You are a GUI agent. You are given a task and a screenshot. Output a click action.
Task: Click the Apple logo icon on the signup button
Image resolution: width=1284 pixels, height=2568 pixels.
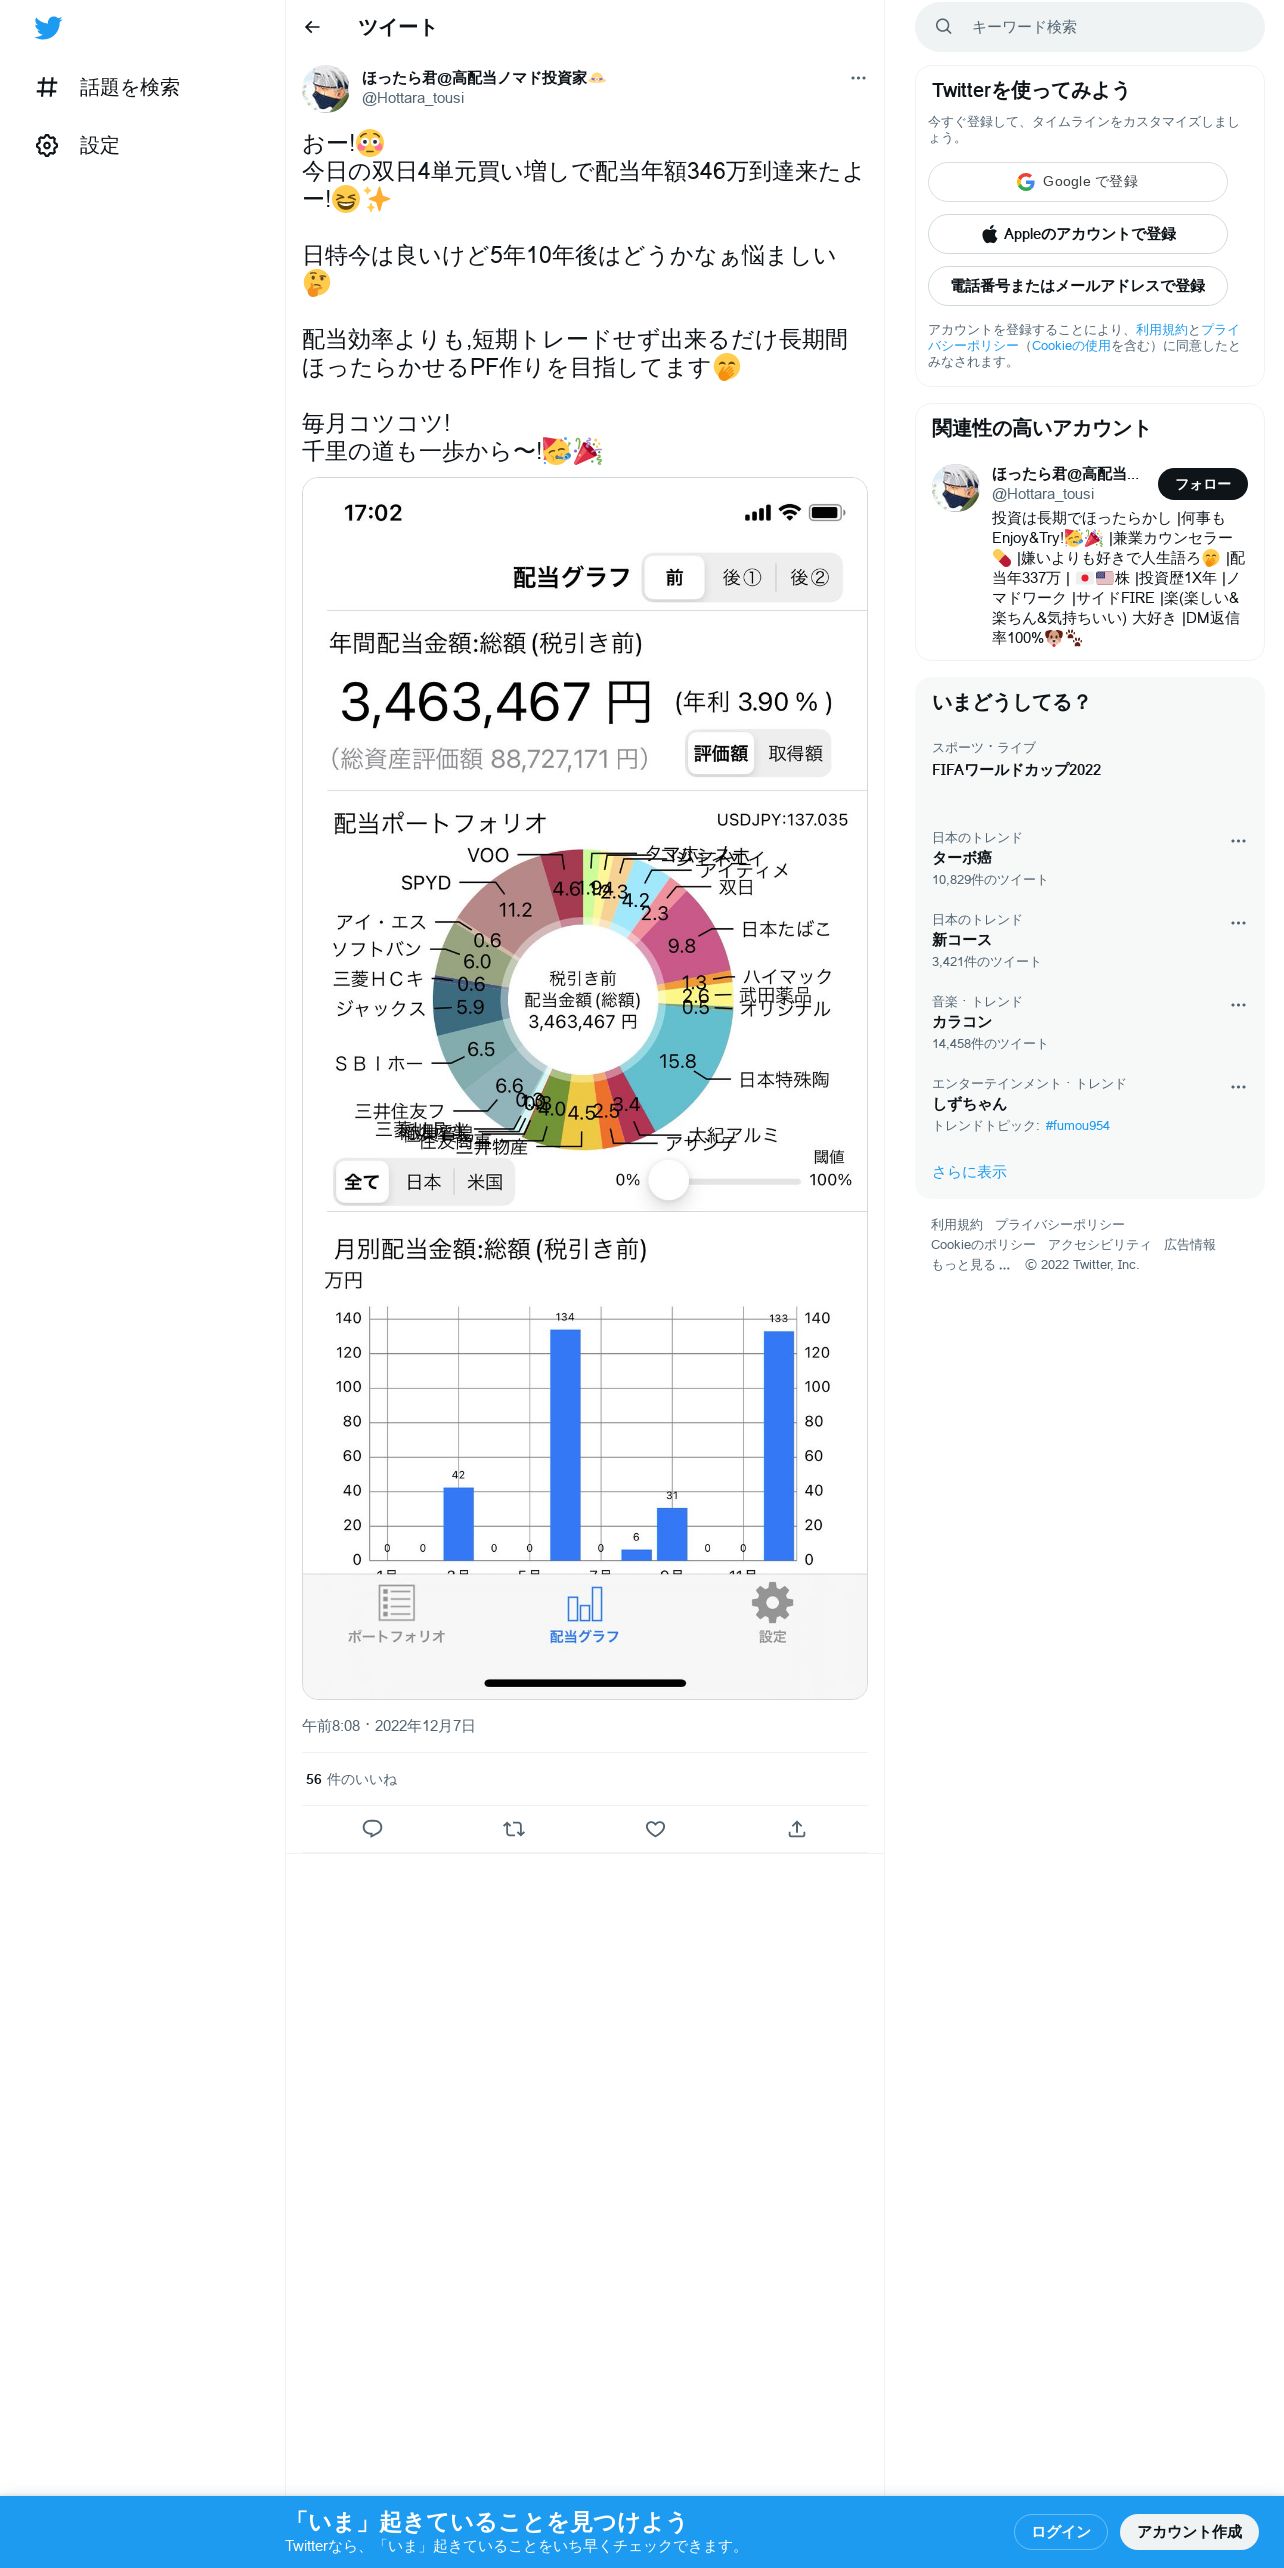tap(989, 234)
